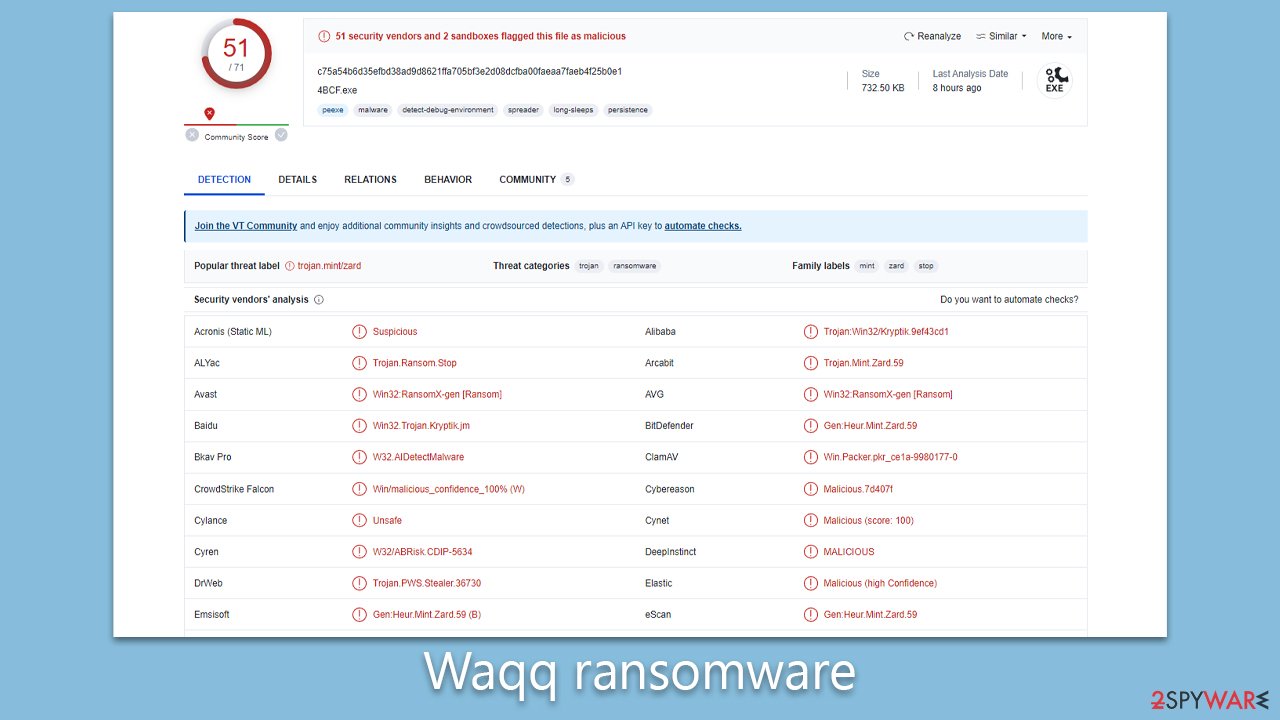Select the 'ransomware' threat category chip
1280x720 pixels.
point(634,266)
